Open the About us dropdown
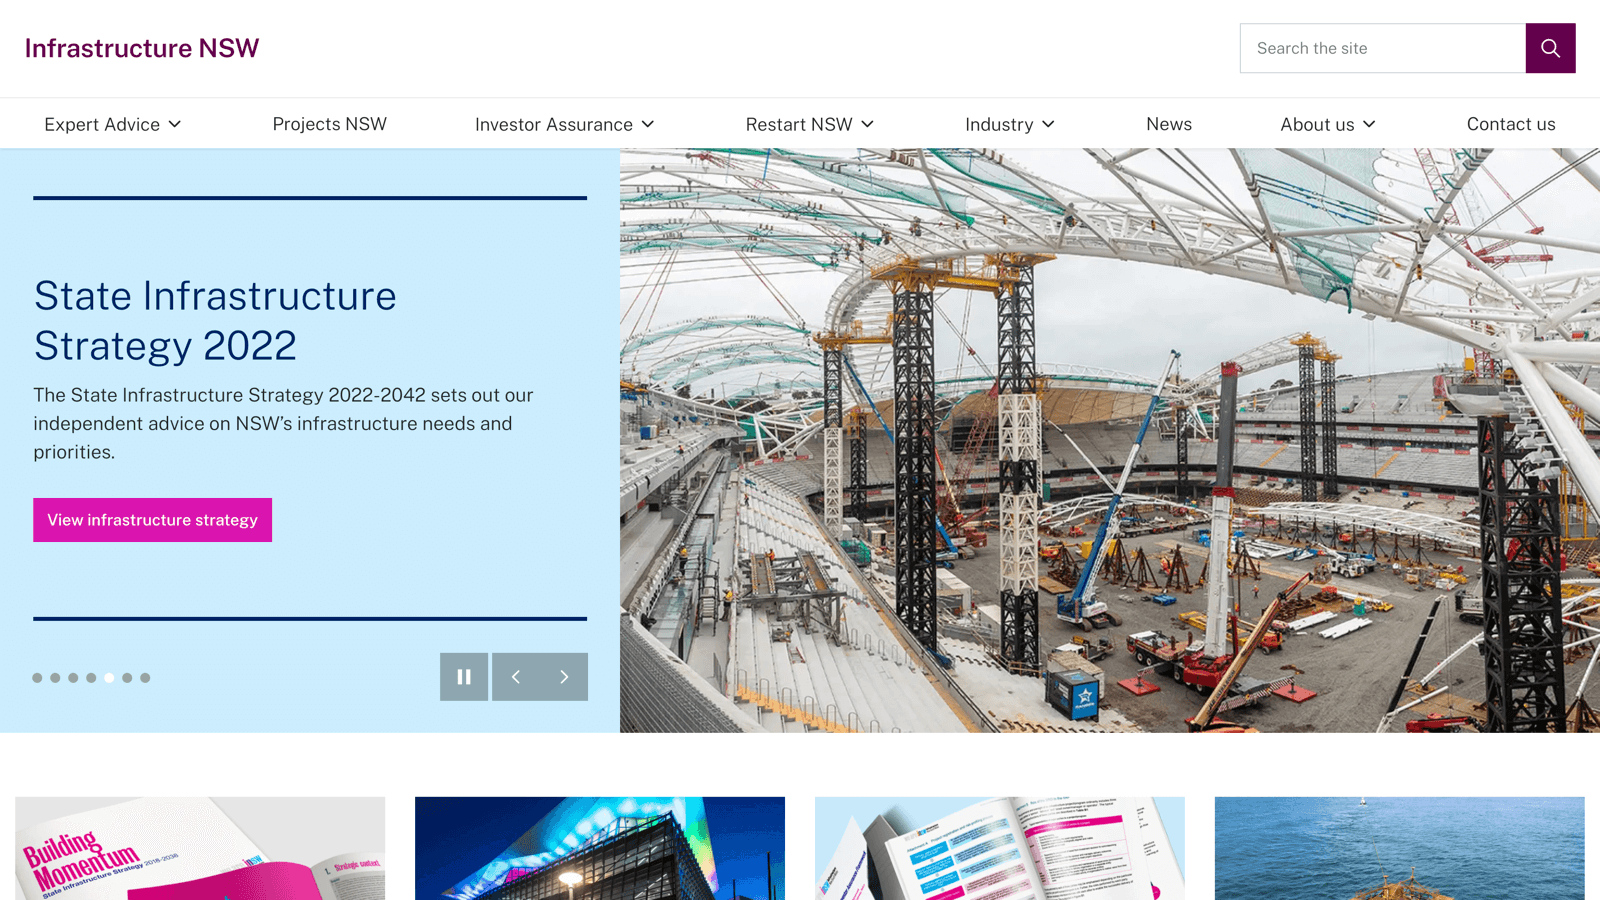Screen dimensions: 1600x900 [1327, 124]
